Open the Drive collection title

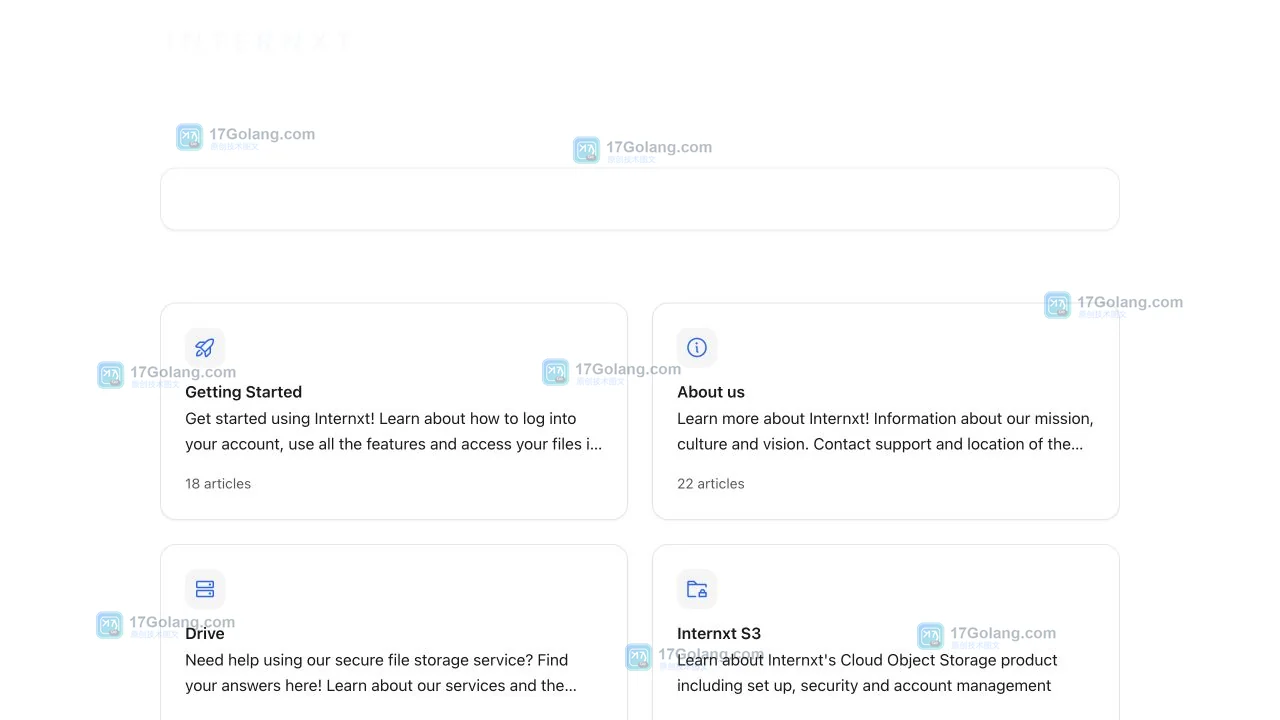pos(205,633)
